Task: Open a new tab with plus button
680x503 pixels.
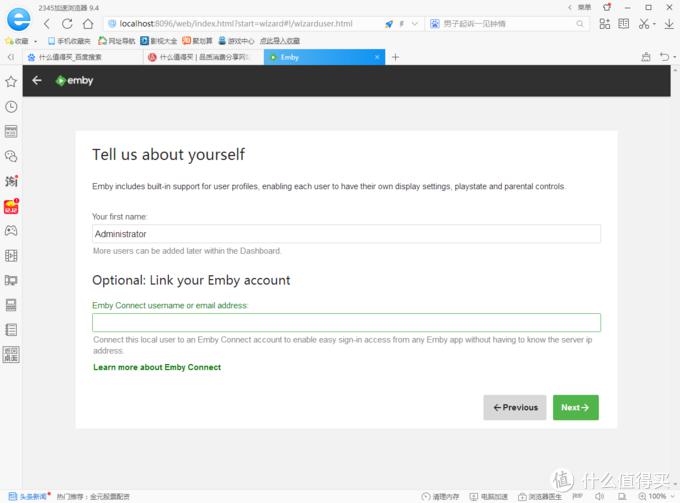Action: coord(395,57)
